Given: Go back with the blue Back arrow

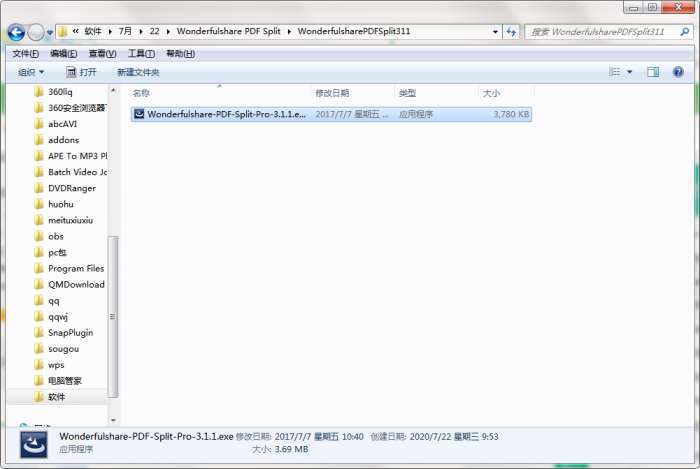Looking at the screenshot, I should click(x=16, y=32).
